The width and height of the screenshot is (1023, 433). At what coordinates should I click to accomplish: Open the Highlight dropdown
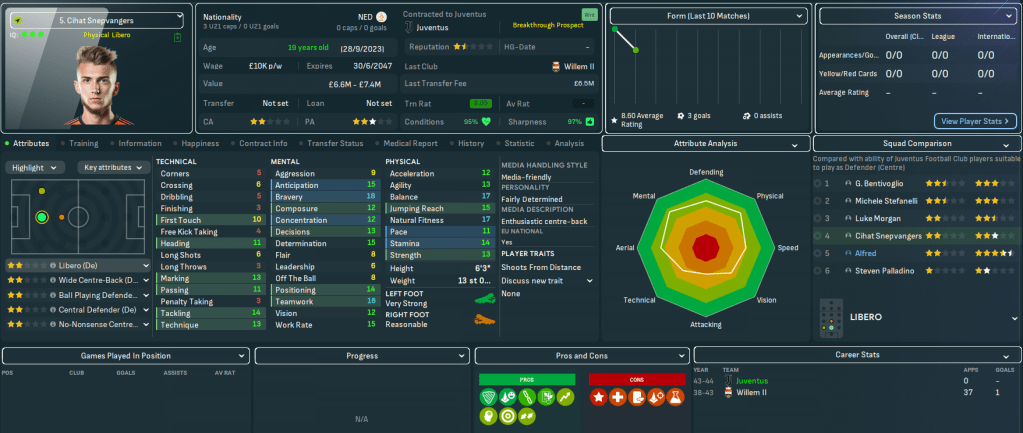38,168
